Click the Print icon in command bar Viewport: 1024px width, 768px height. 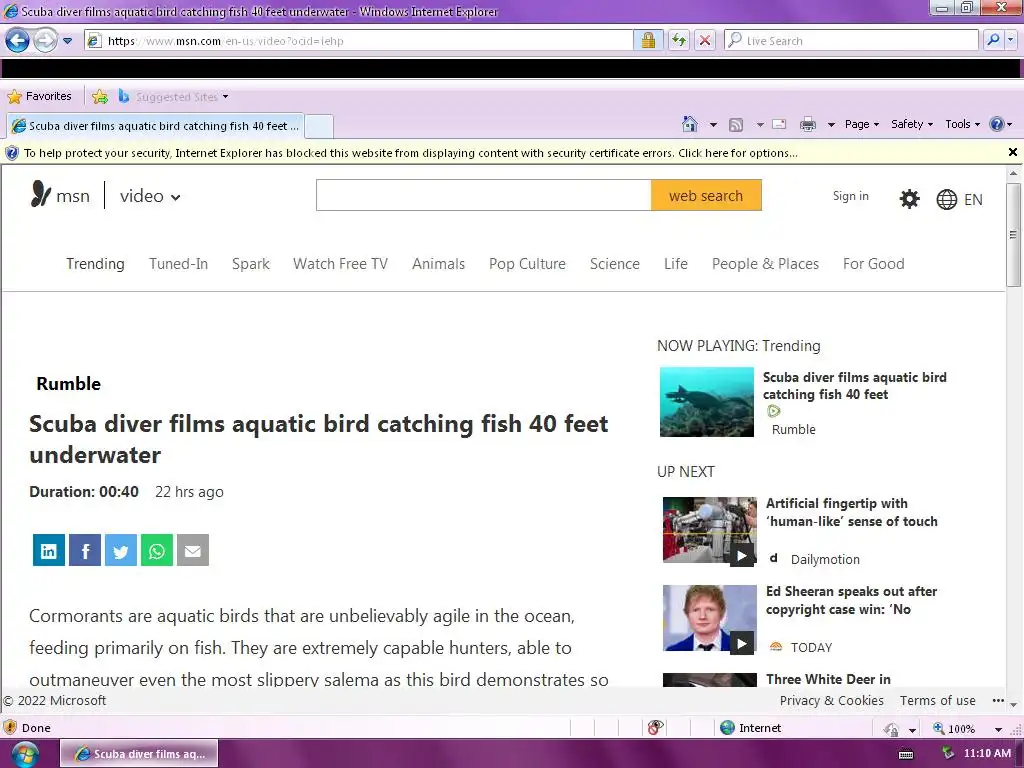[808, 124]
